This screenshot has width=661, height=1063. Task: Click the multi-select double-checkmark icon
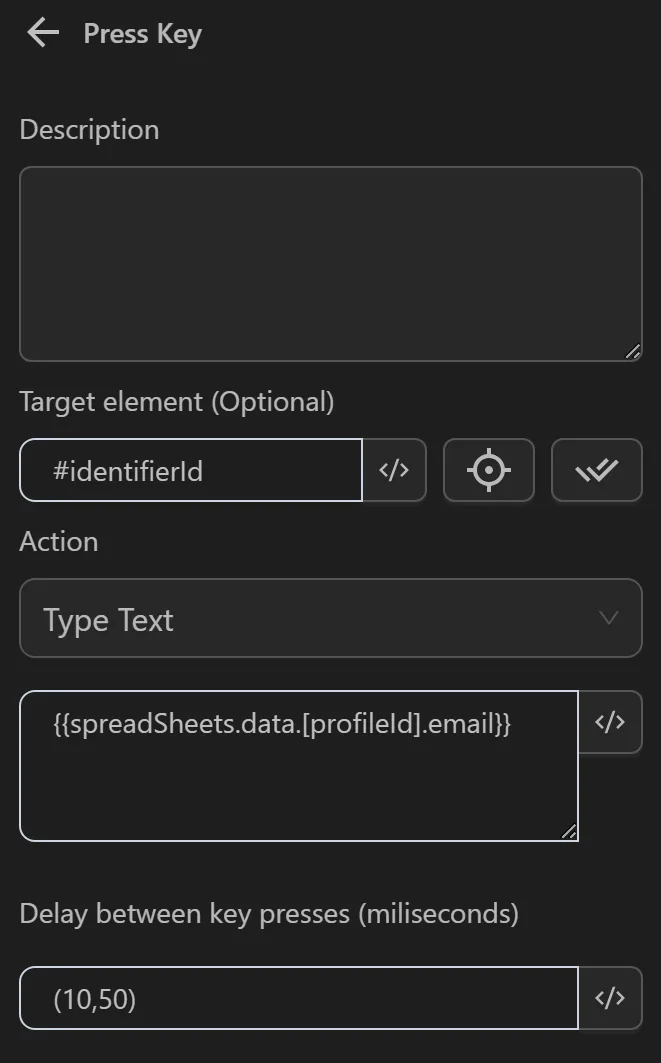point(597,470)
